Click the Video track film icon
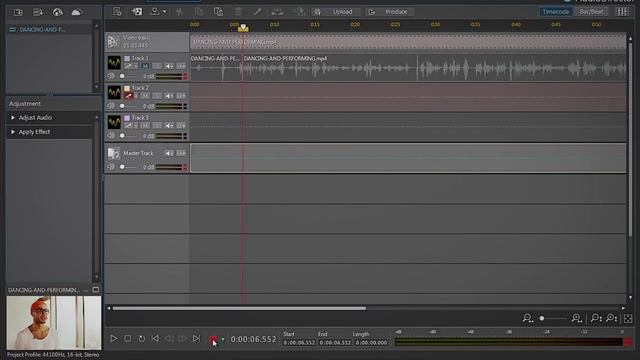Image resolution: width=640 pixels, height=360 pixels. [x=113, y=42]
